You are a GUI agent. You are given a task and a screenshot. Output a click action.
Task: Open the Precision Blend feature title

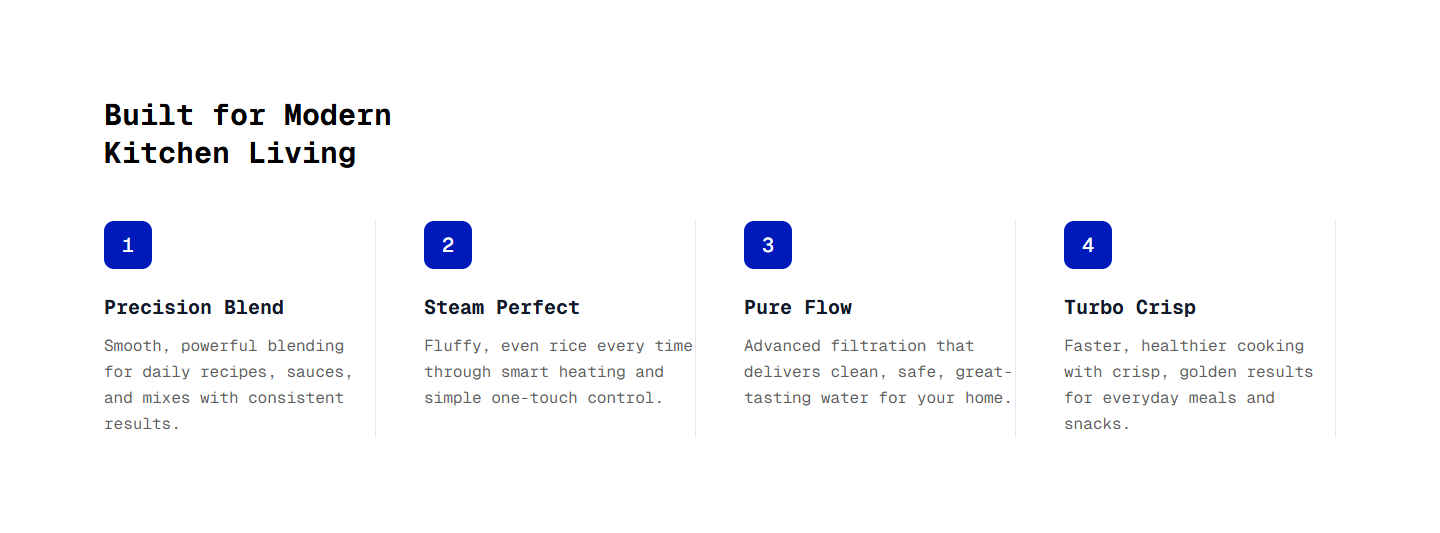pos(194,307)
